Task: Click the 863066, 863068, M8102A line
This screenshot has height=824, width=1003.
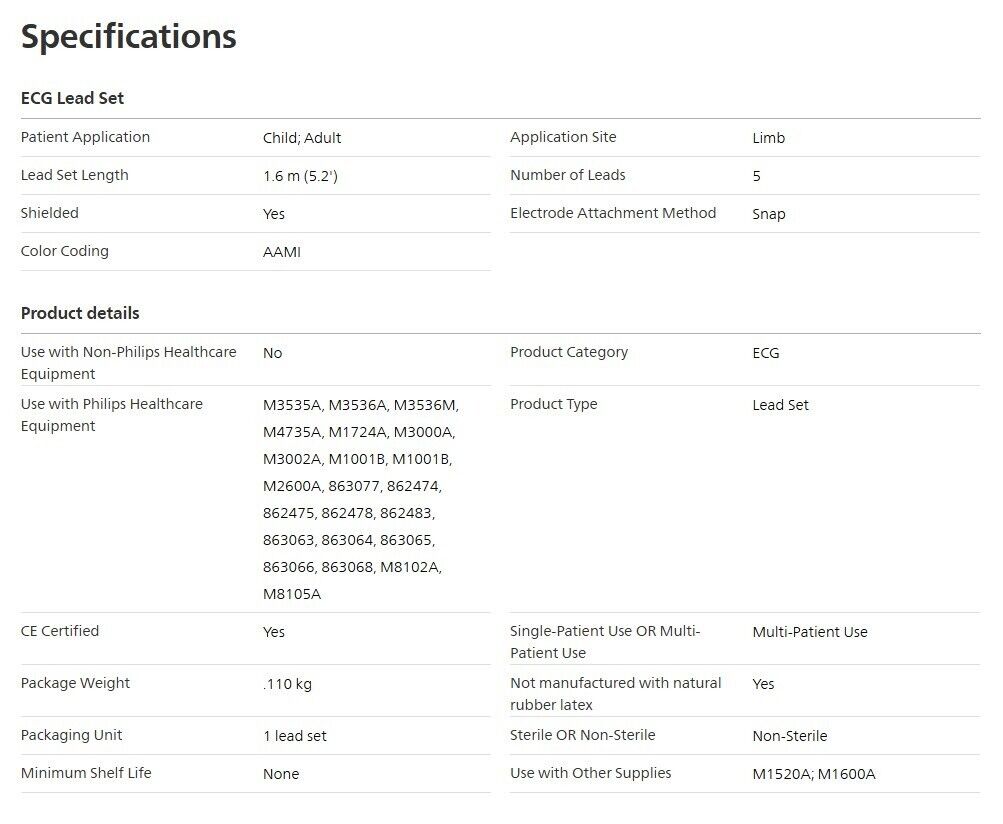Action: coord(352,567)
